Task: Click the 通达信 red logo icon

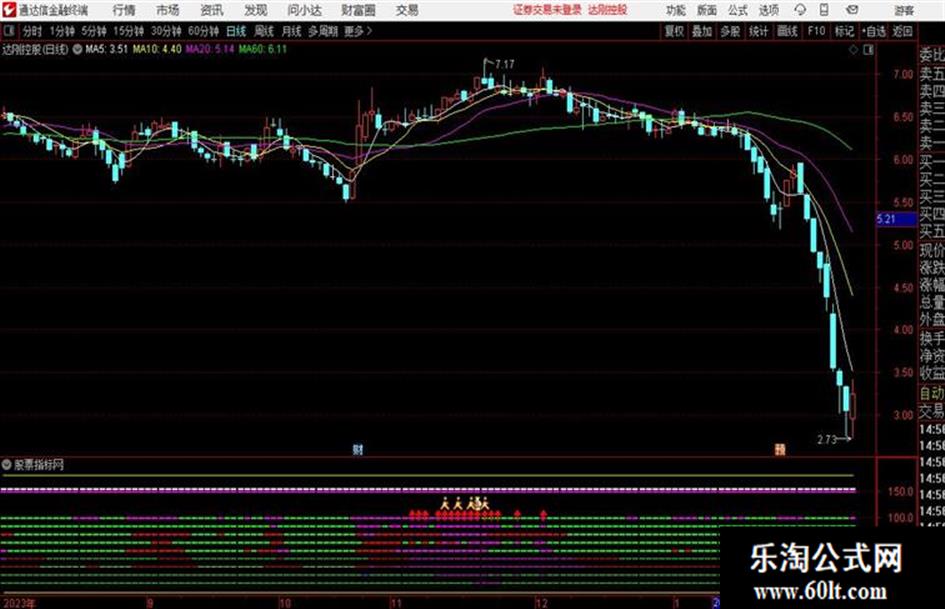Action: 8,10
